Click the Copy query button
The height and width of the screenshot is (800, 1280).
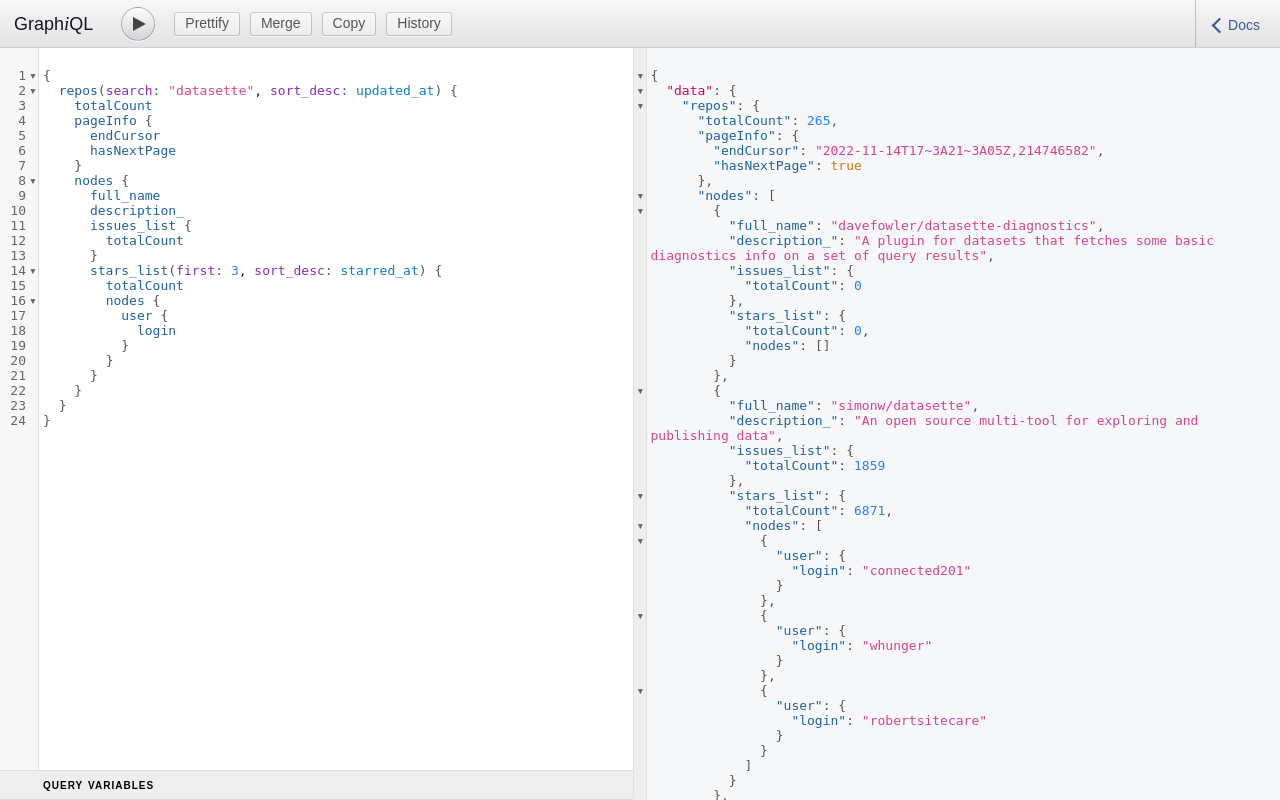coord(349,24)
